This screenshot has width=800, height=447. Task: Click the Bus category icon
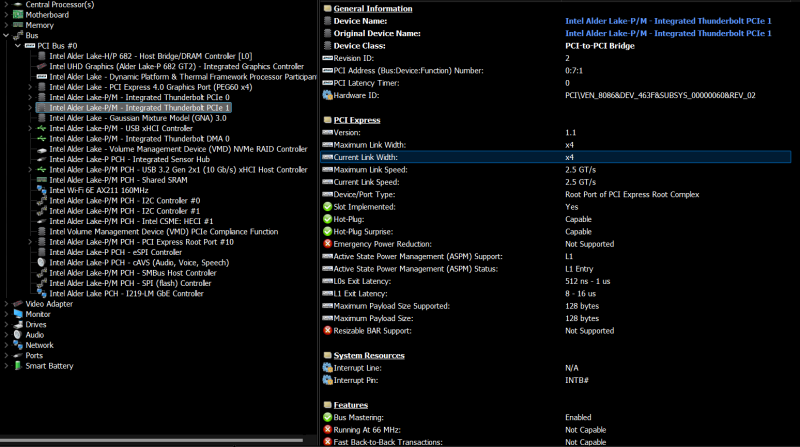click(18, 35)
